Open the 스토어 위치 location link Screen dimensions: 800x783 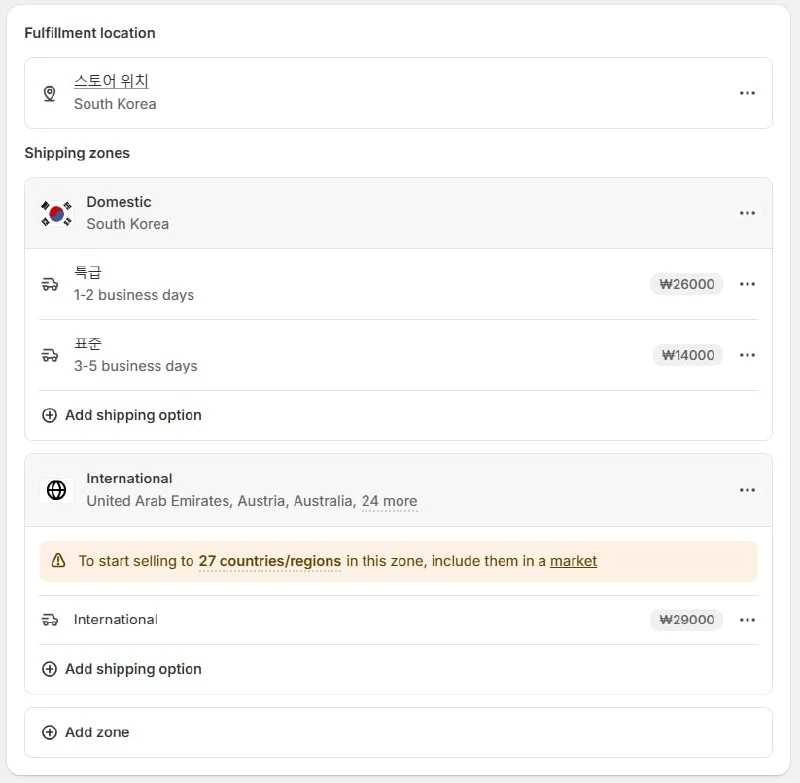pyautogui.click(x=111, y=81)
